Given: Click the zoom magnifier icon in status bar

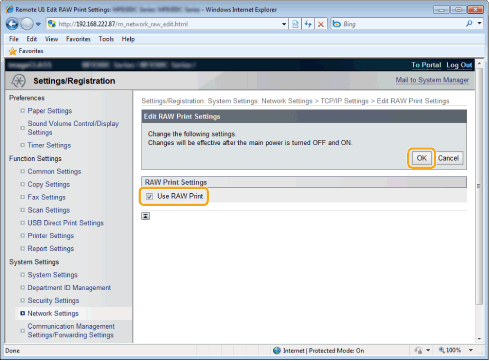Looking at the screenshot, I should tap(441, 350).
